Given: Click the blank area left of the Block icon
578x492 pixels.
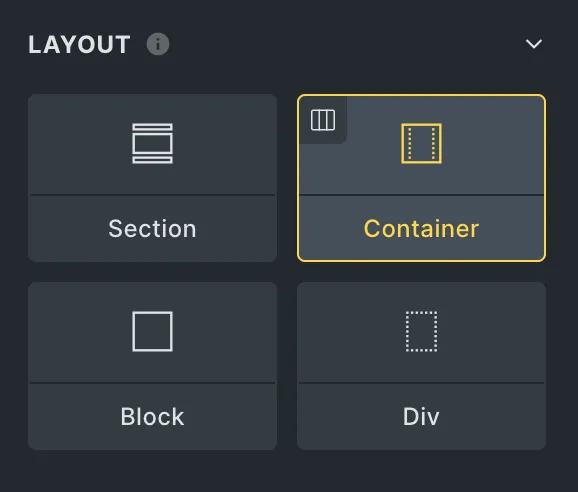Looking at the screenshot, I should tap(81, 332).
